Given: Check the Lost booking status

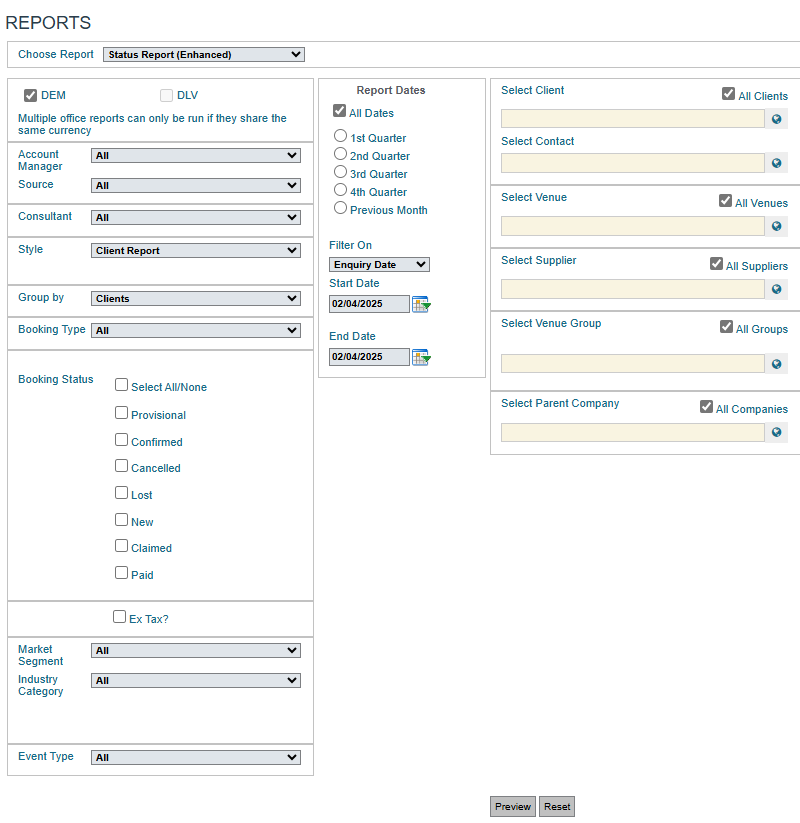Looking at the screenshot, I should pyautogui.click(x=121, y=492).
